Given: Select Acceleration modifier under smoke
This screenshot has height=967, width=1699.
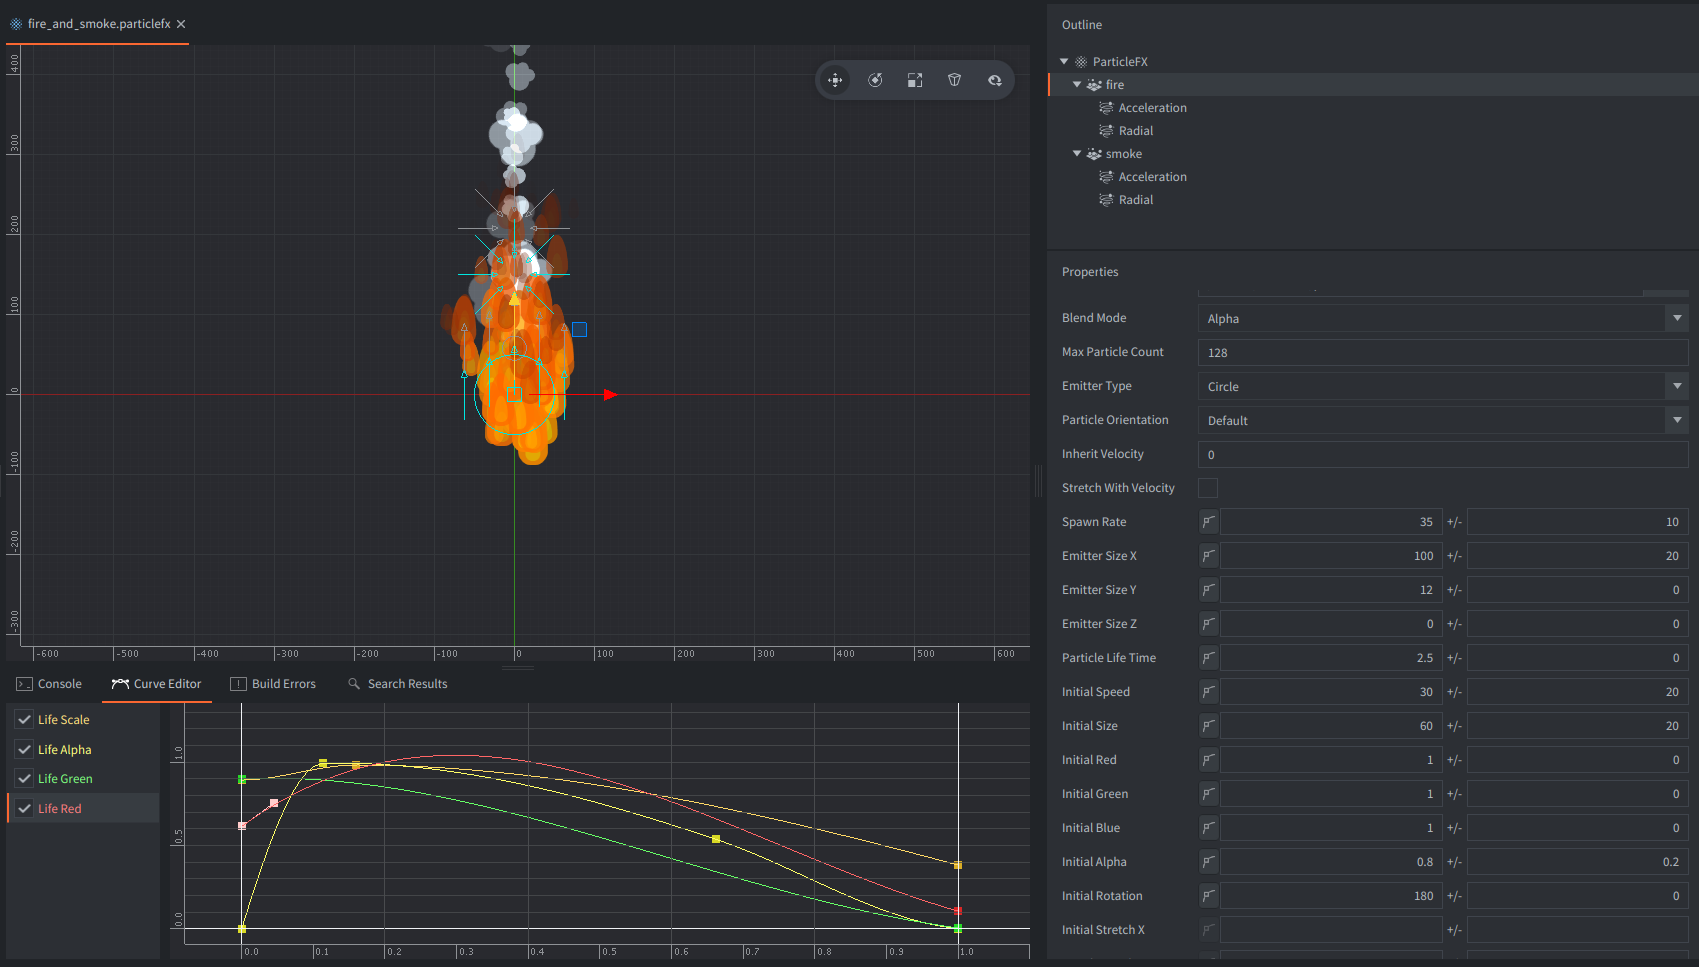Looking at the screenshot, I should coord(1152,177).
